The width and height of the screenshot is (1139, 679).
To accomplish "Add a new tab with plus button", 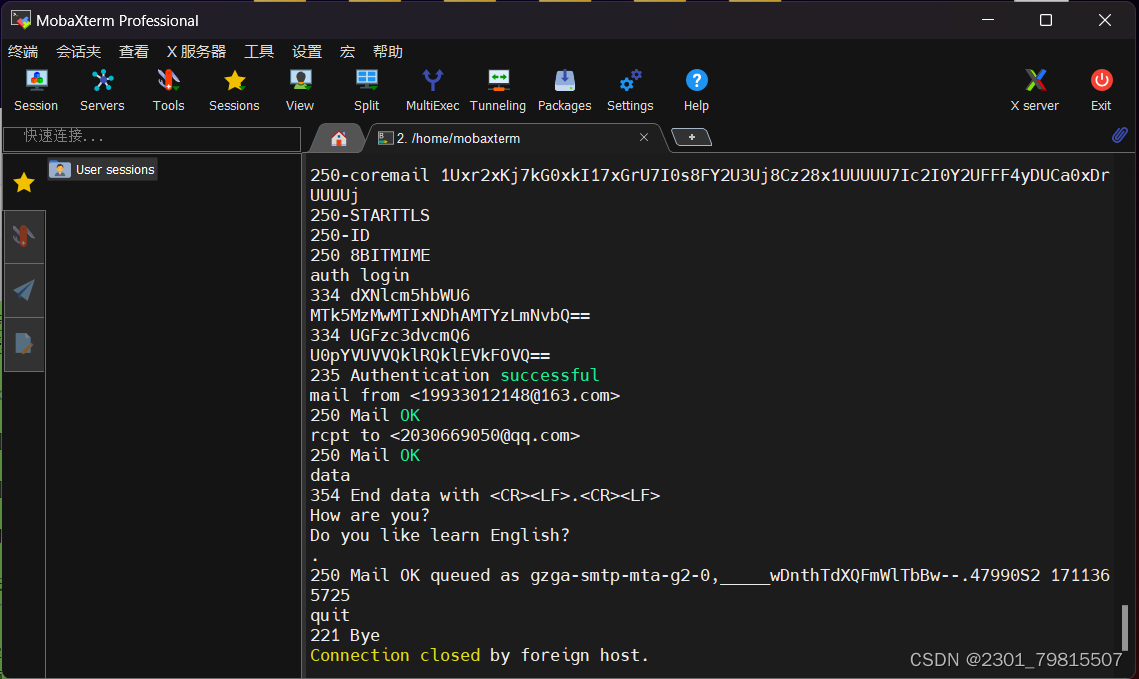I will tap(692, 137).
